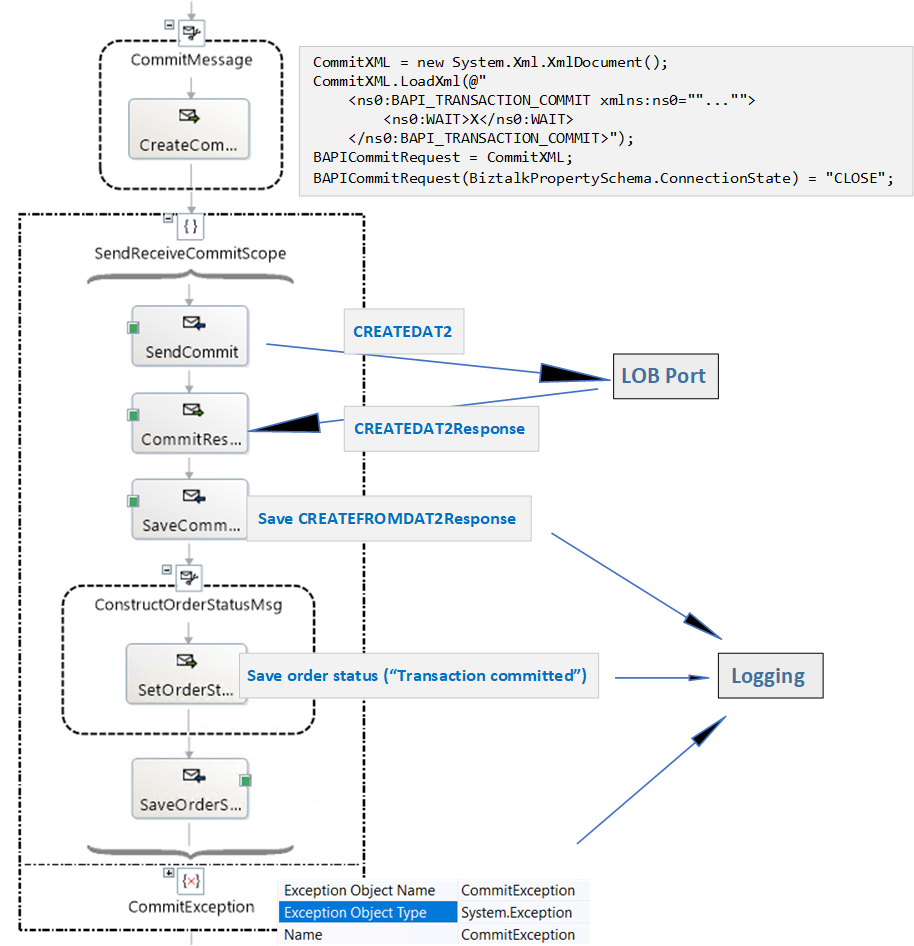This screenshot has height=946, width=914.
Task: Click the ConstructOrderStatusMsg label
Action: (188, 605)
